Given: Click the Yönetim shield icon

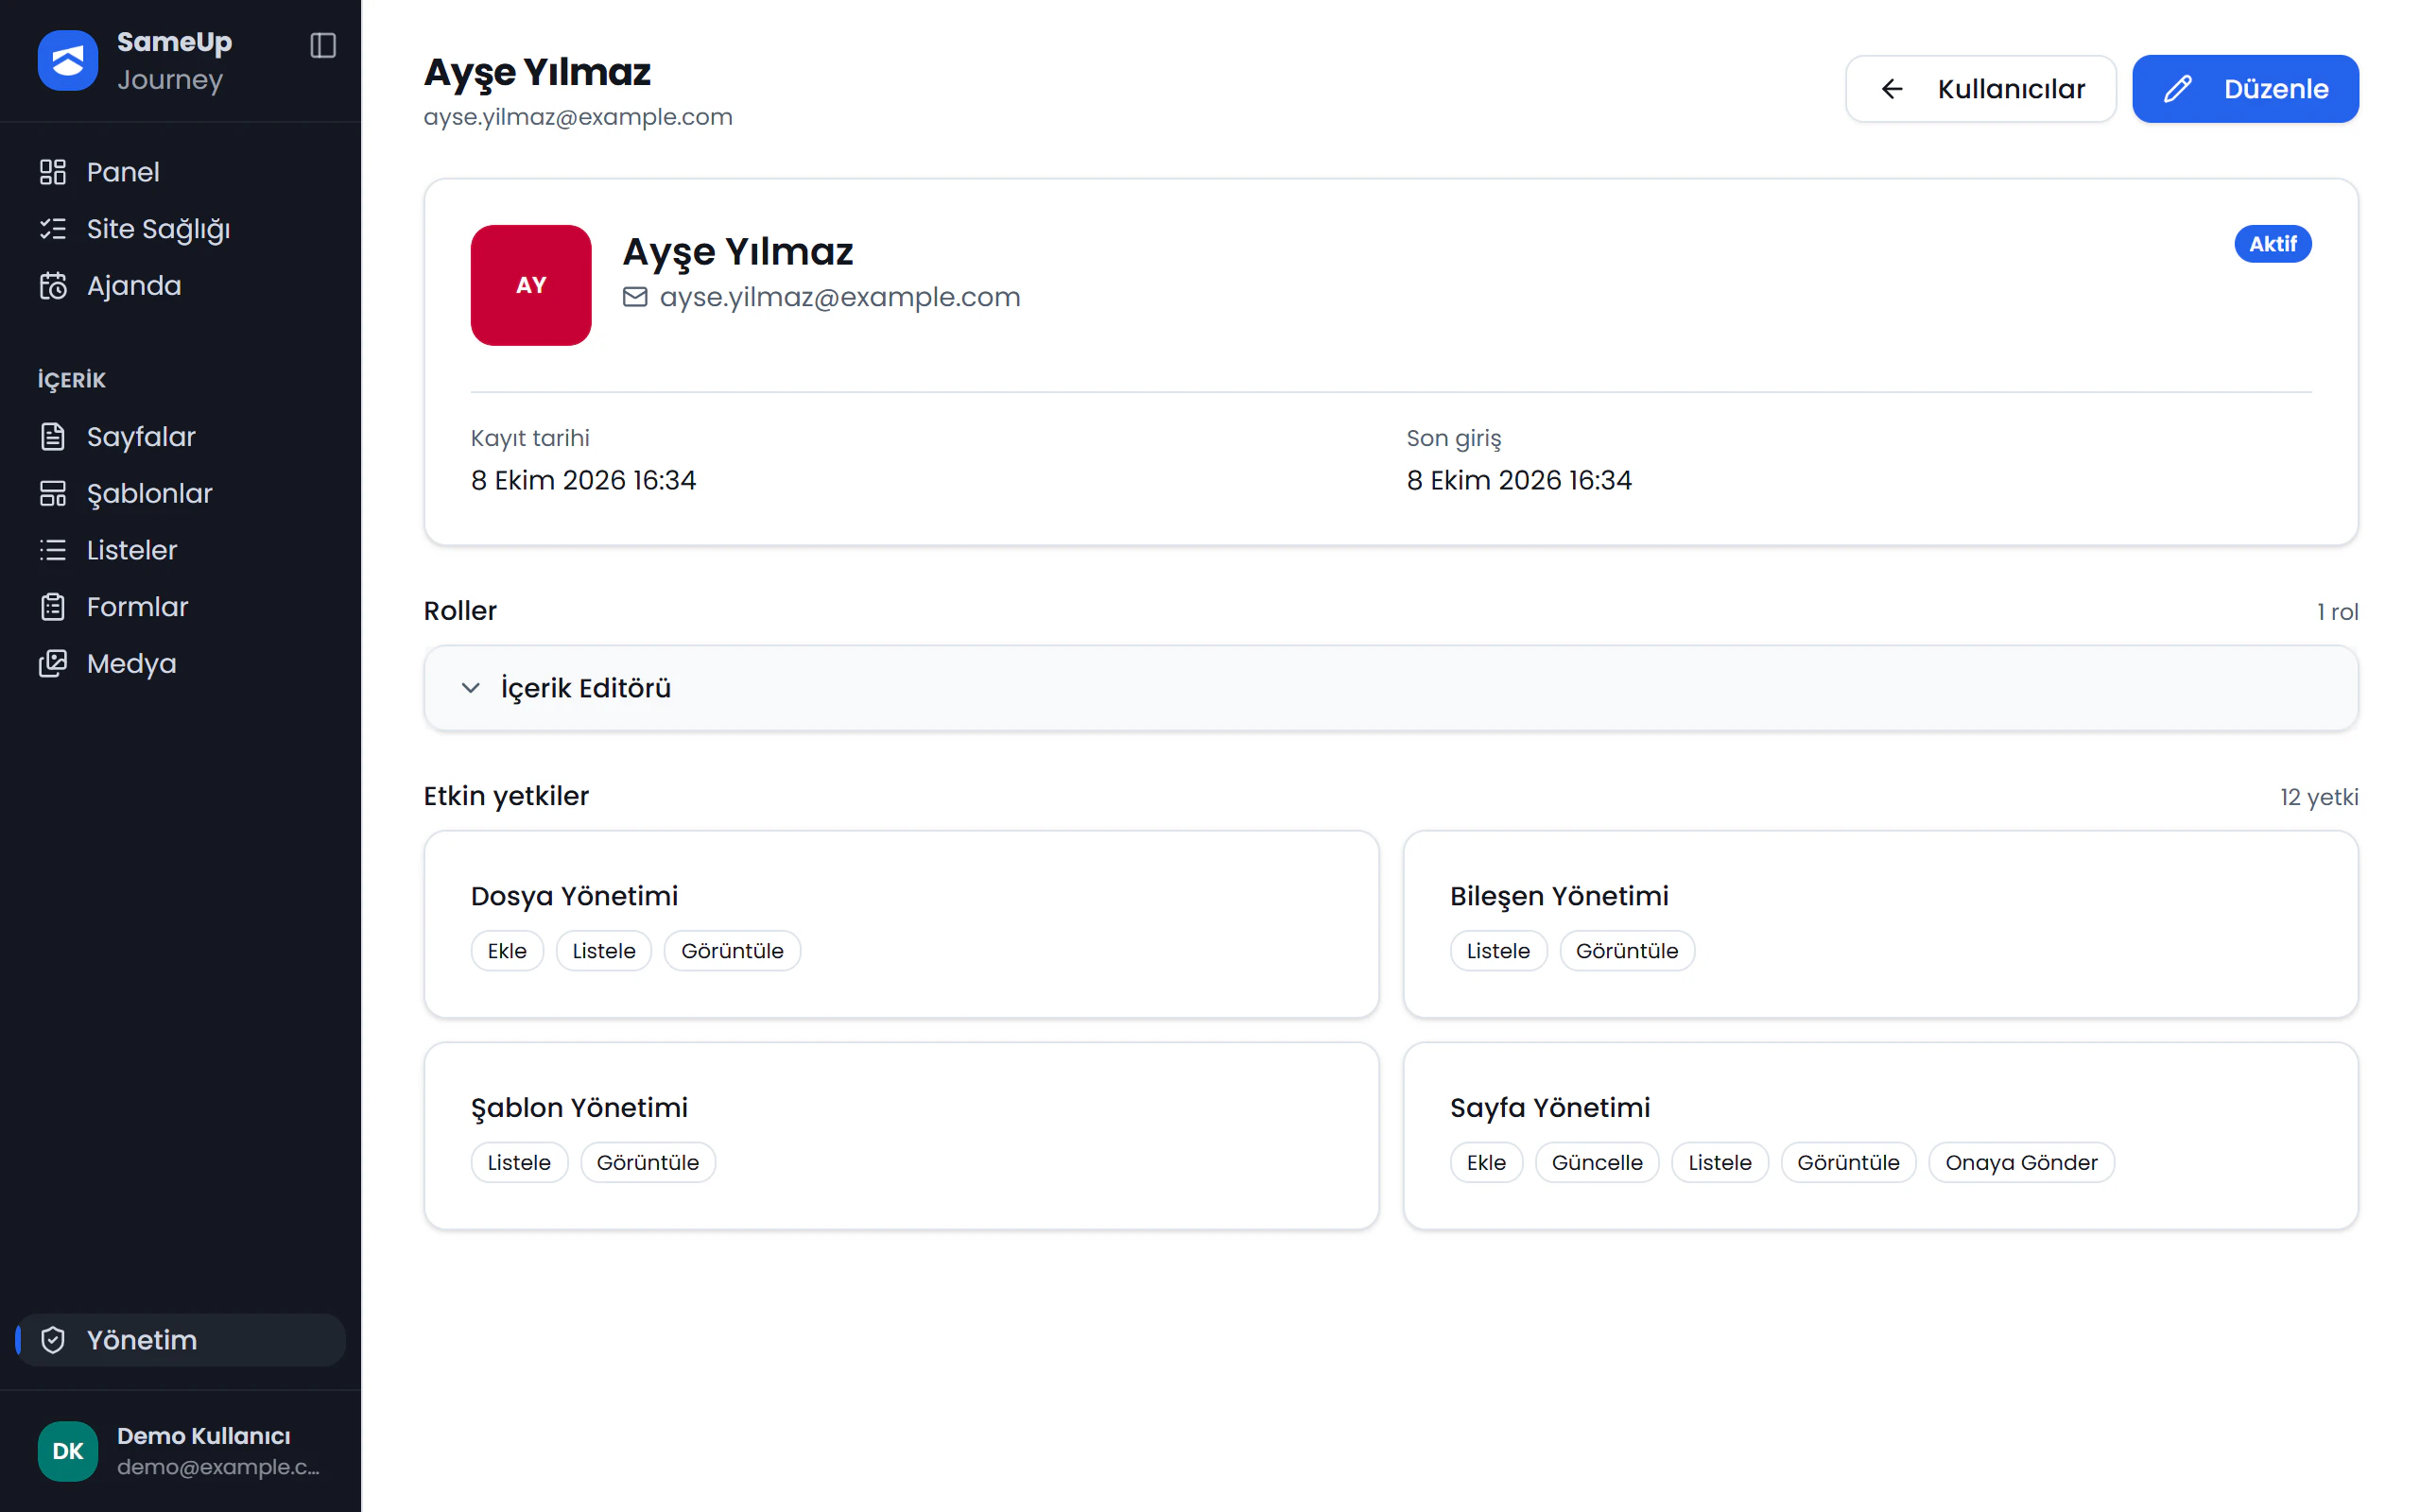Looking at the screenshot, I should pyautogui.click(x=53, y=1340).
